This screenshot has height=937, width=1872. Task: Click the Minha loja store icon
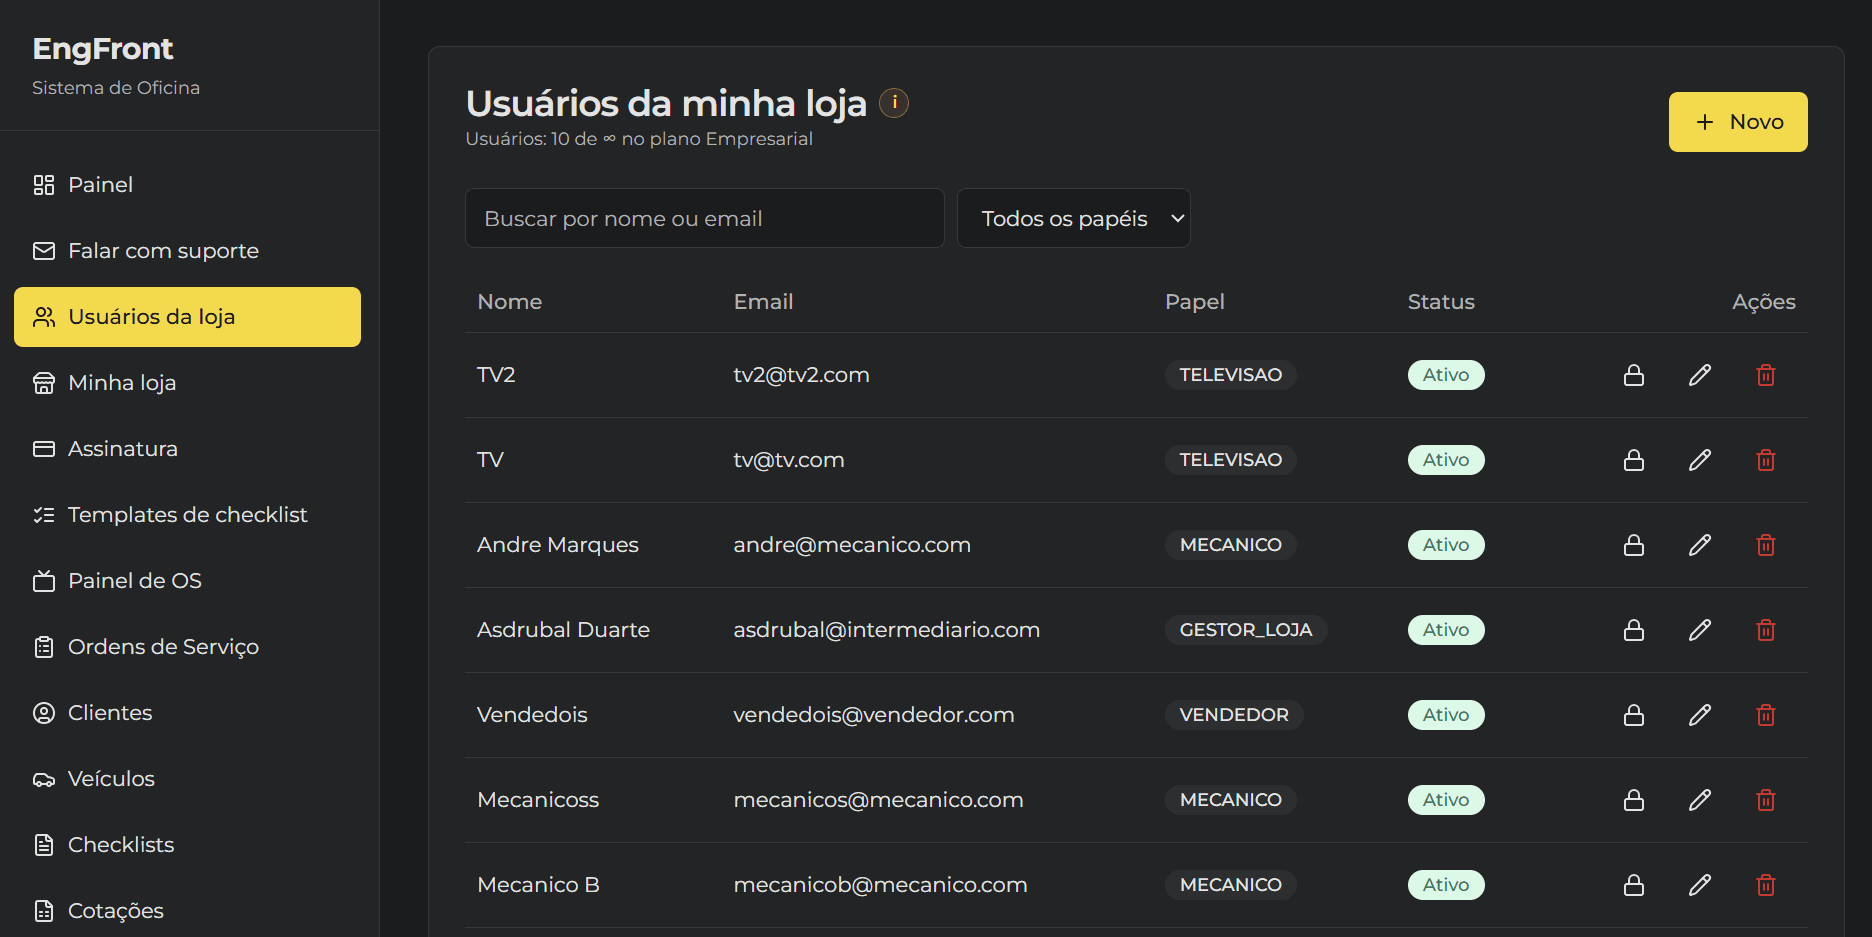point(44,382)
